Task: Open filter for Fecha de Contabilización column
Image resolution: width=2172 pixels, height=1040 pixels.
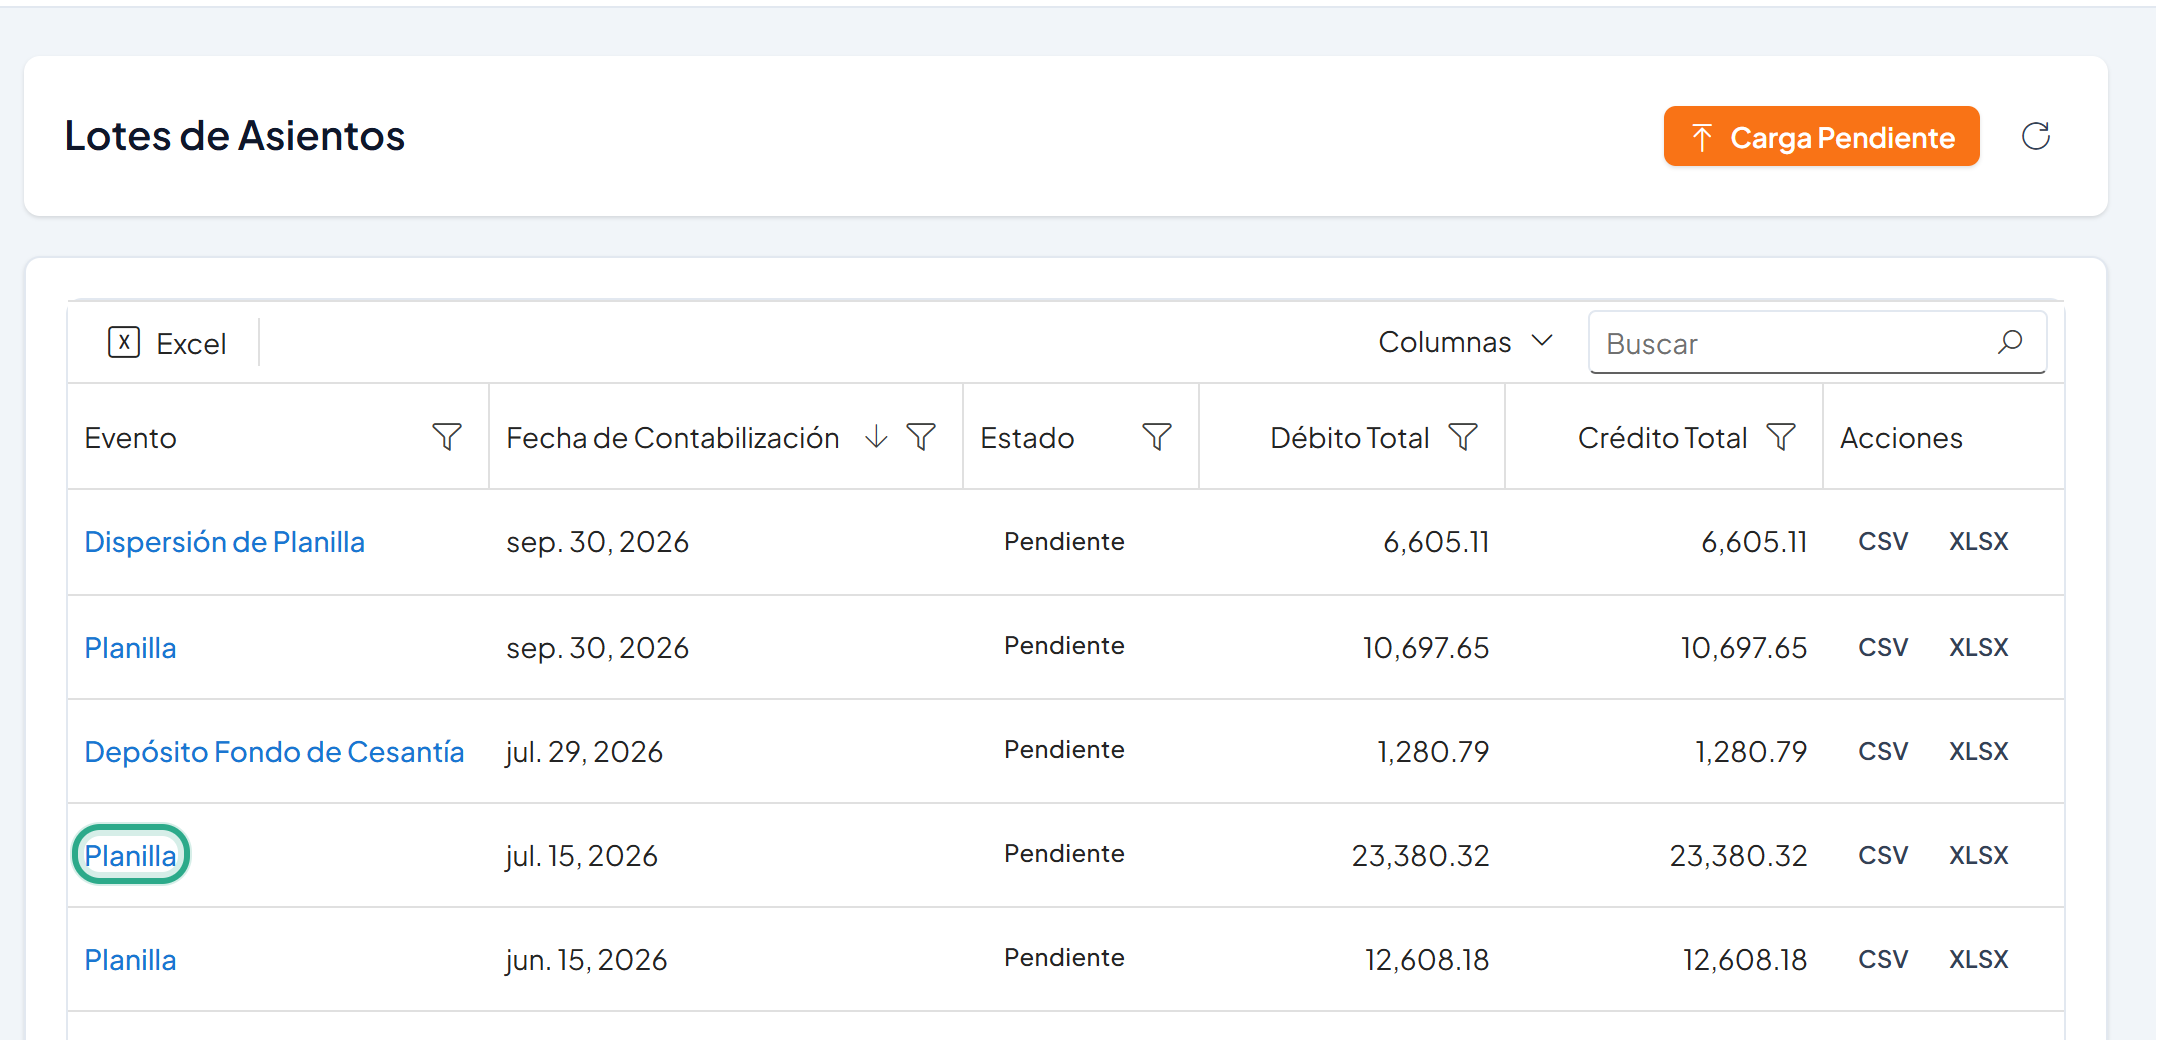Action: click(921, 437)
